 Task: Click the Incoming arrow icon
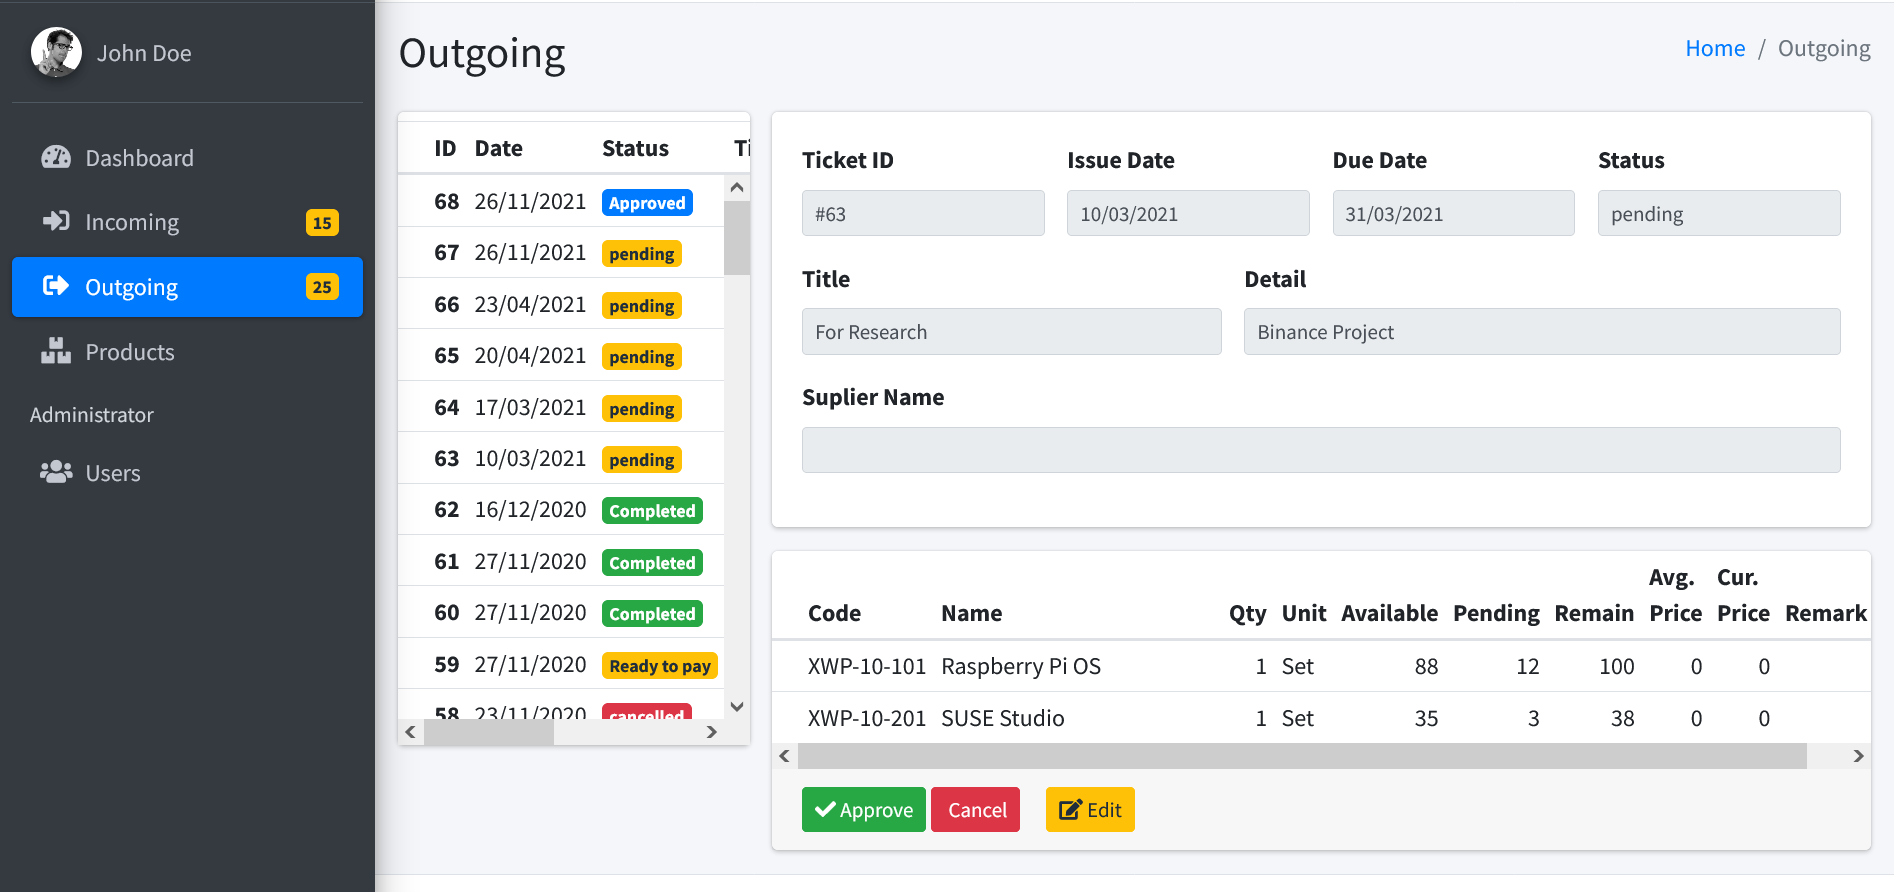[56, 221]
